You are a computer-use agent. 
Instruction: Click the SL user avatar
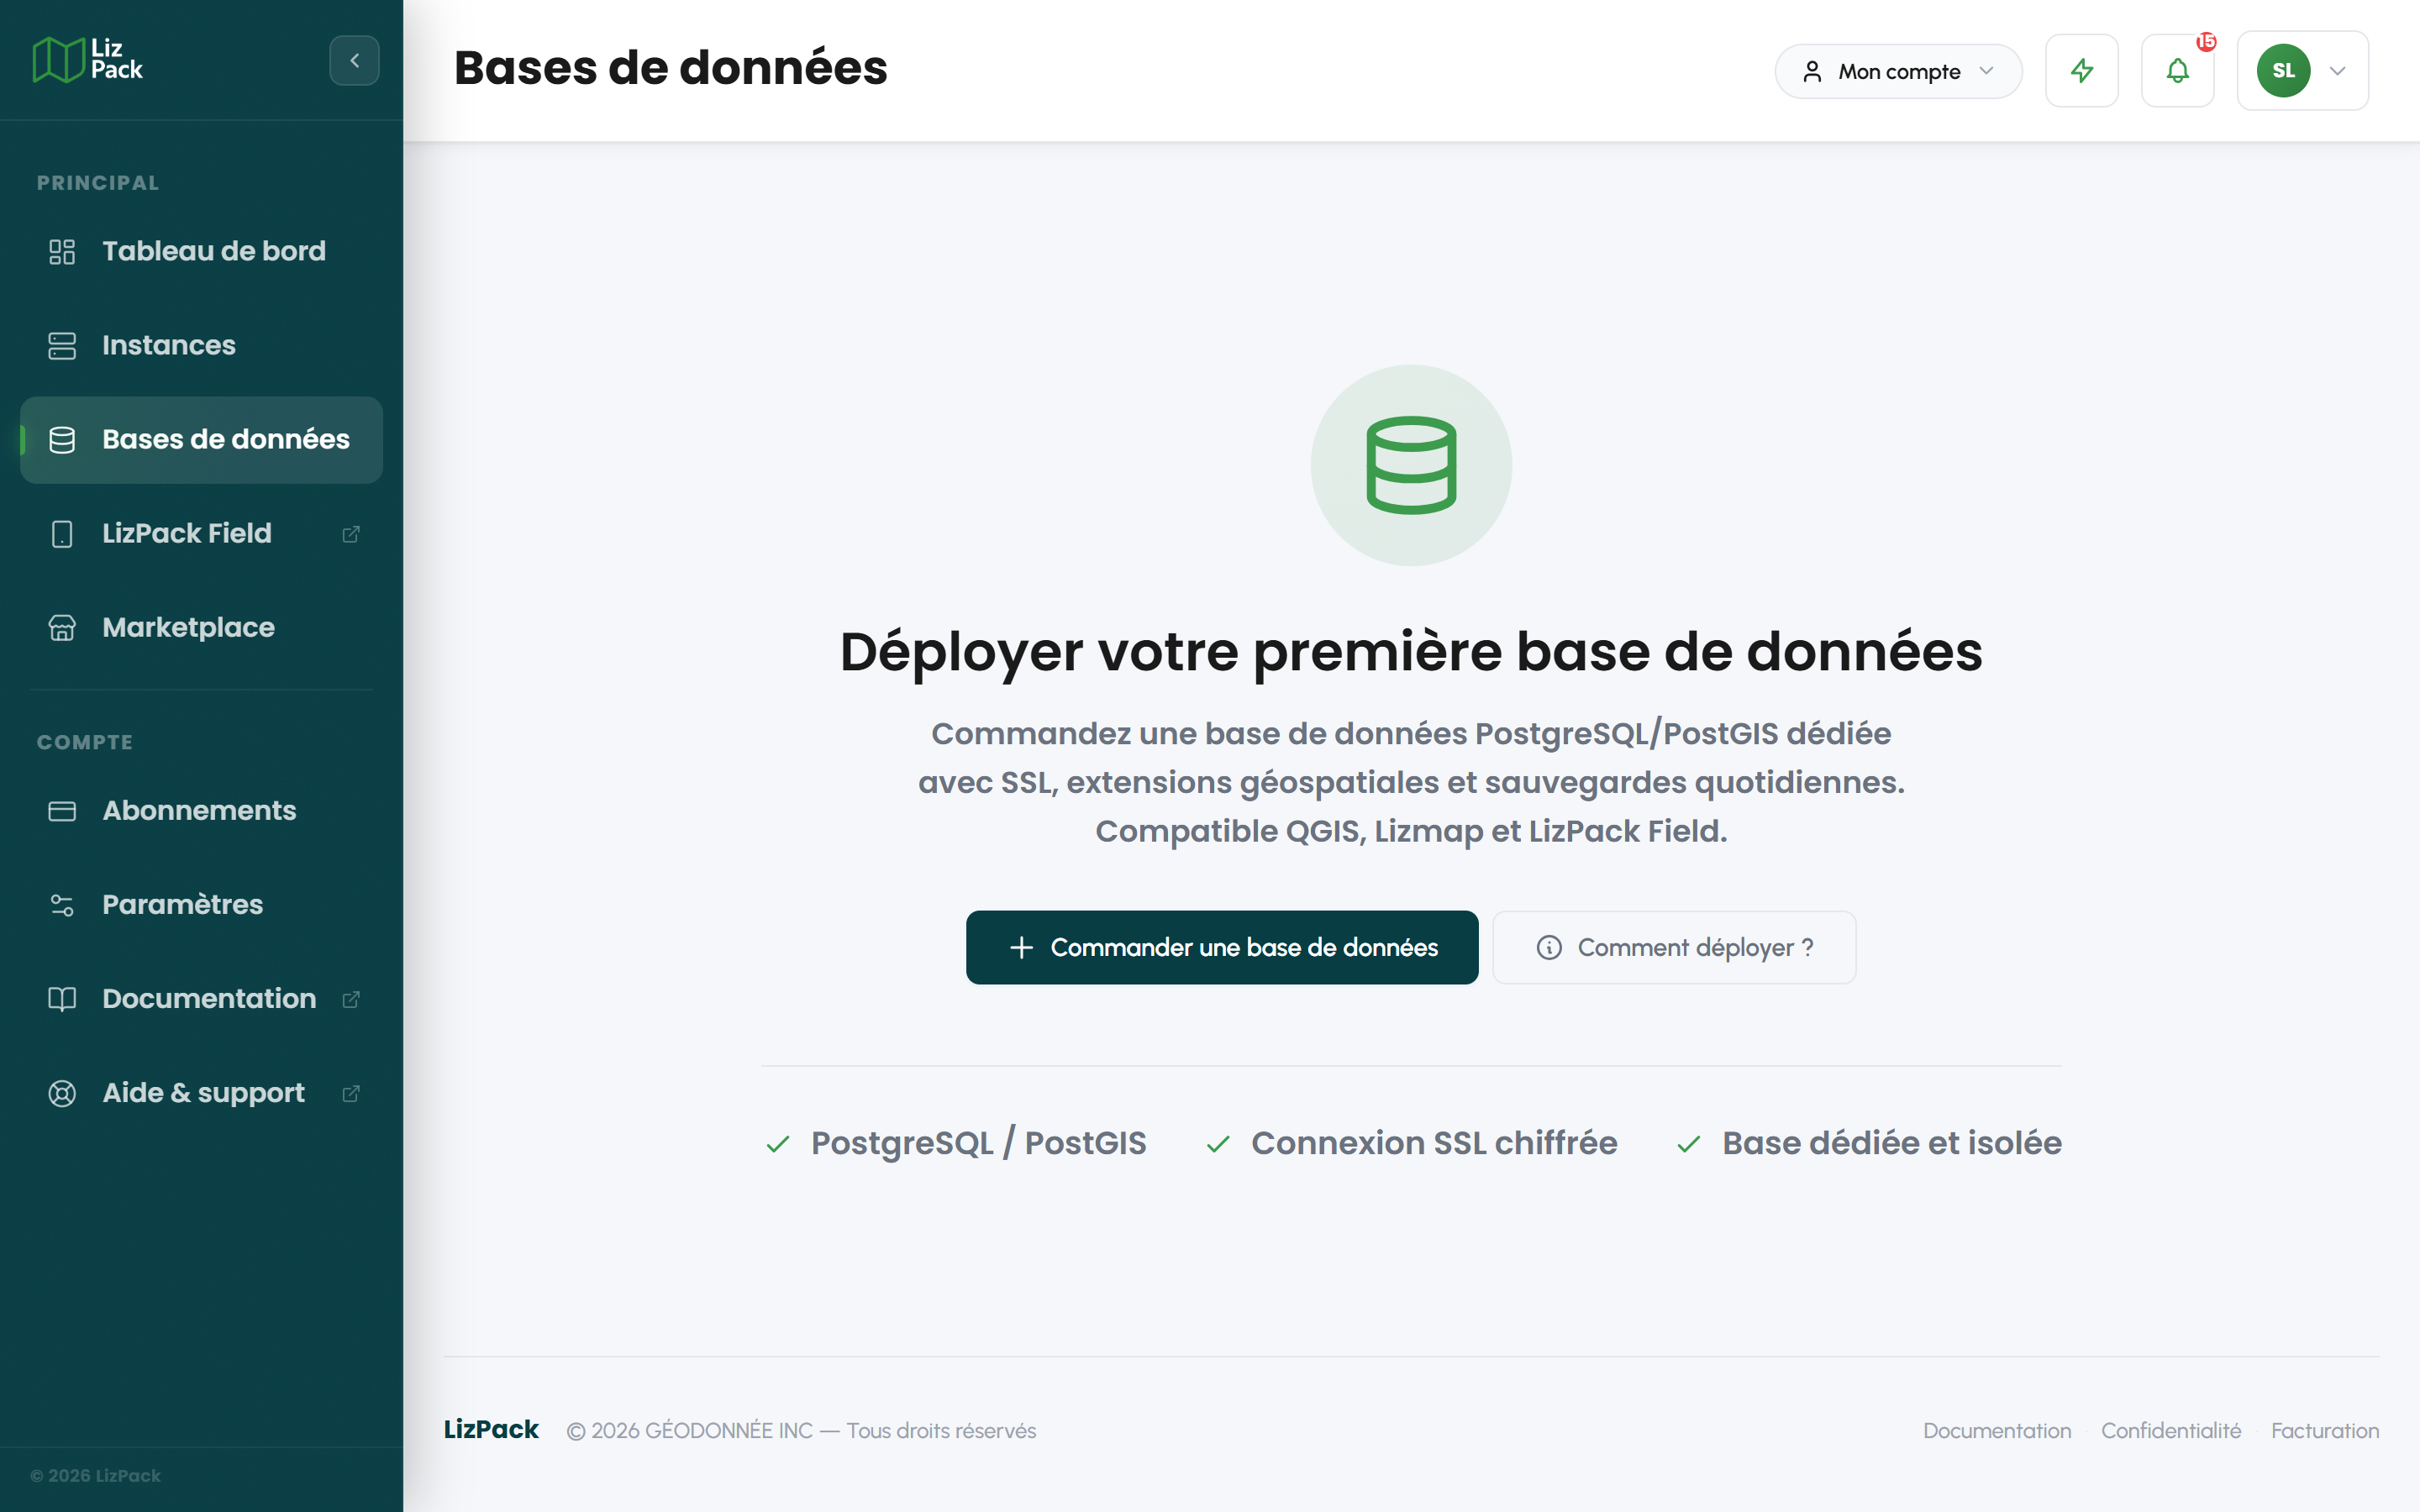[2283, 71]
